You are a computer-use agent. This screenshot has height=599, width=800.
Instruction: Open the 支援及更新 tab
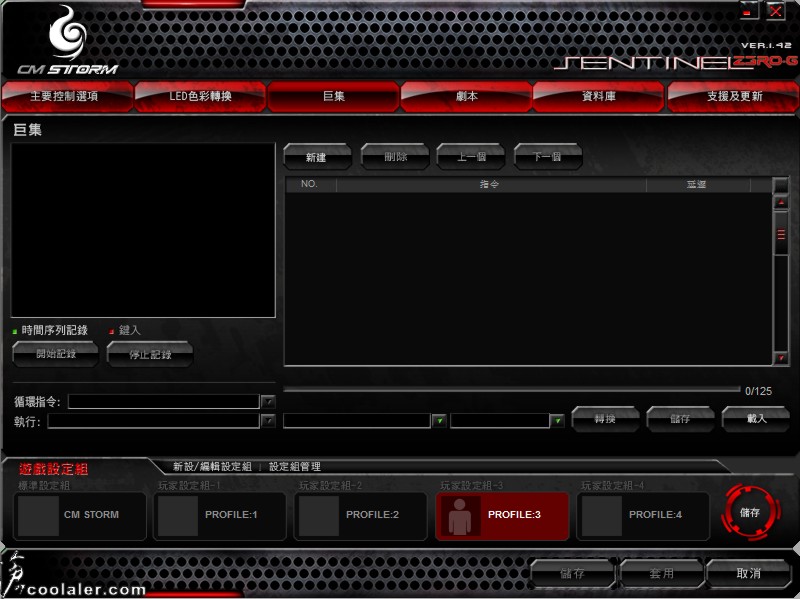click(x=734, y=96)
